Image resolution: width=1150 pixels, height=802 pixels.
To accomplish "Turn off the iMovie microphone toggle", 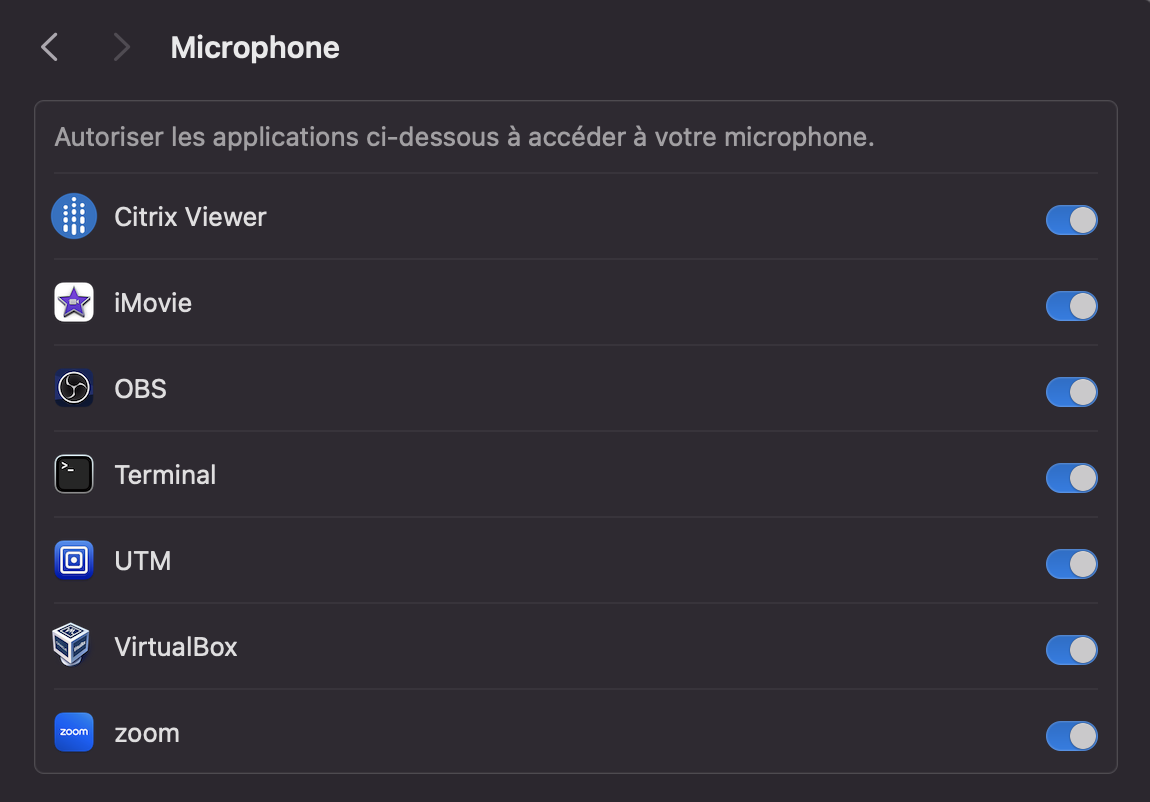I will tap(1072, 306).
